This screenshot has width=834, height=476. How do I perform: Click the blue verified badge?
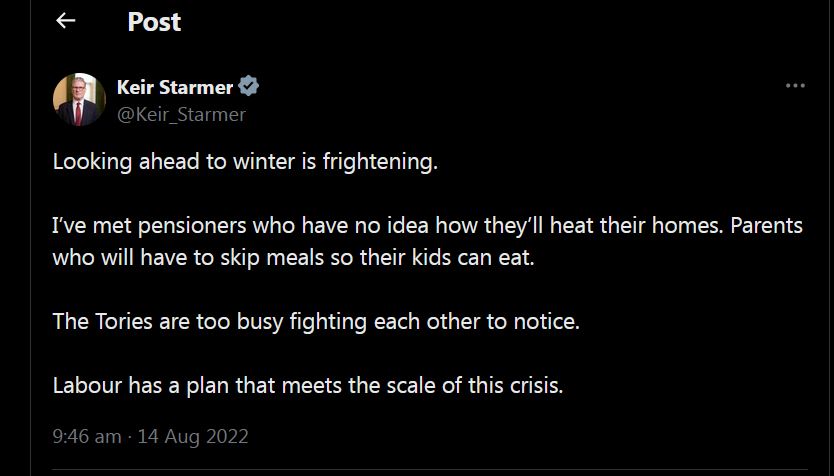click(x=249, y=87)
